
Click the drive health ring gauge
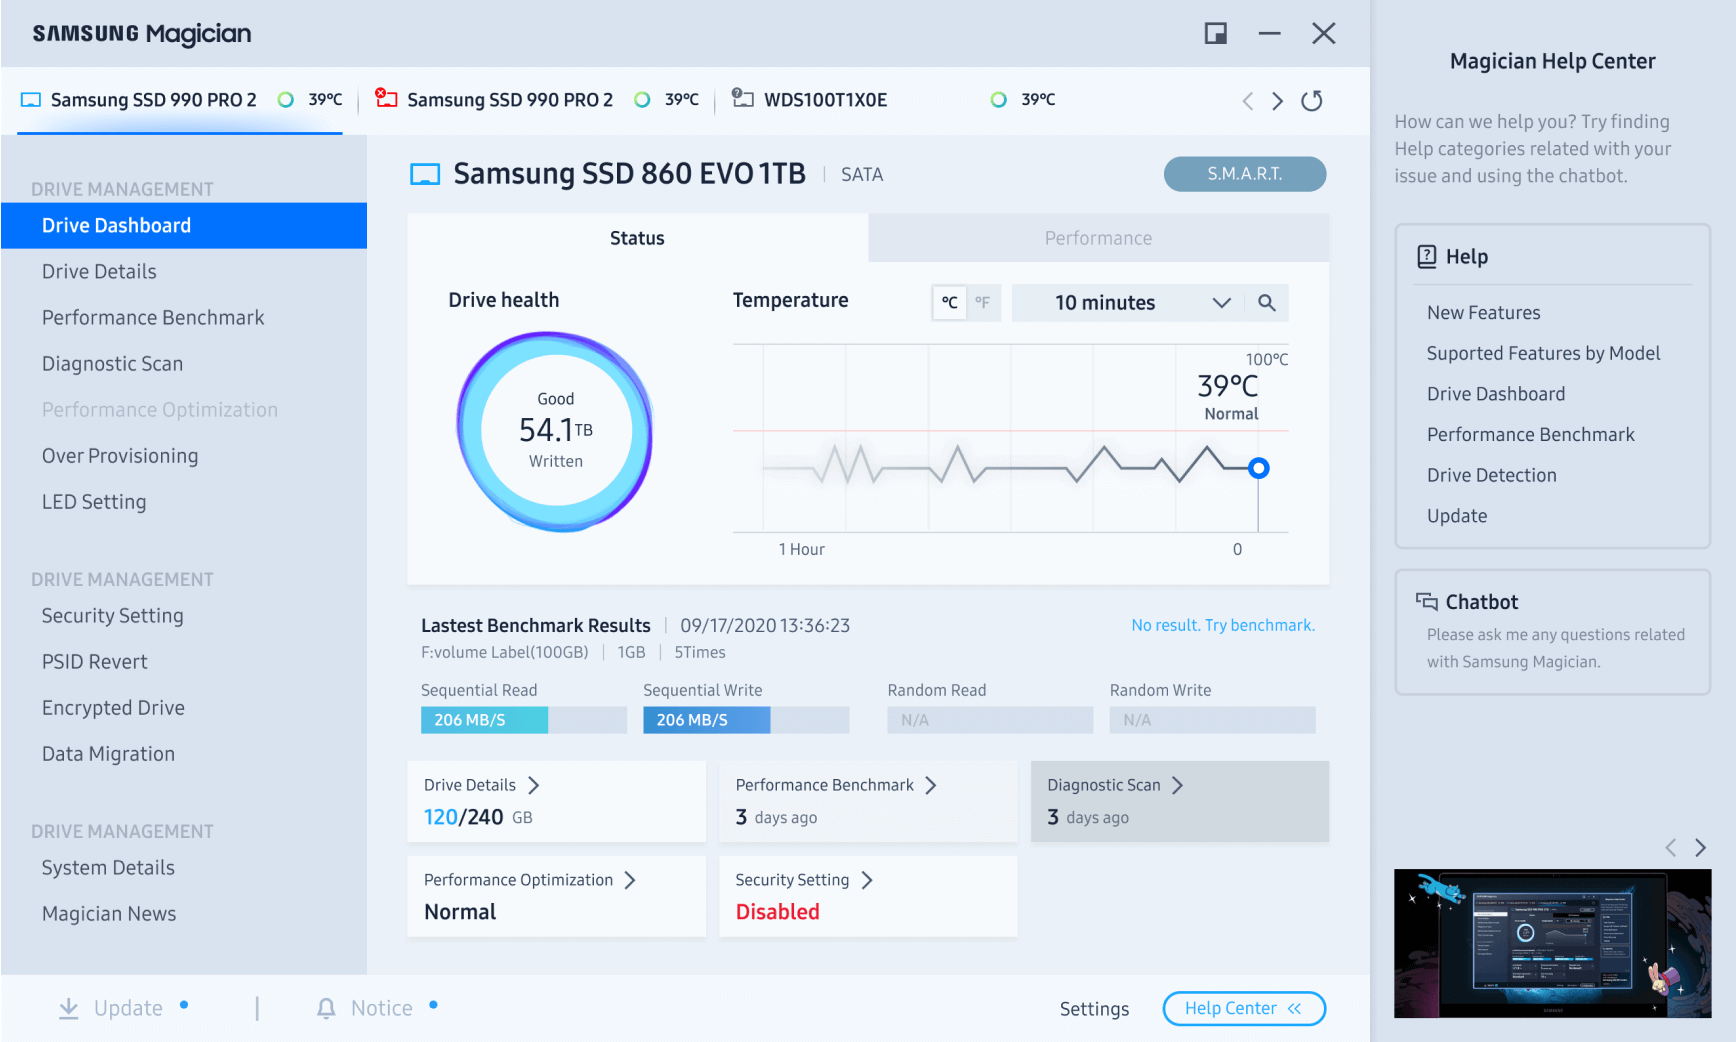tap(555, 431)
